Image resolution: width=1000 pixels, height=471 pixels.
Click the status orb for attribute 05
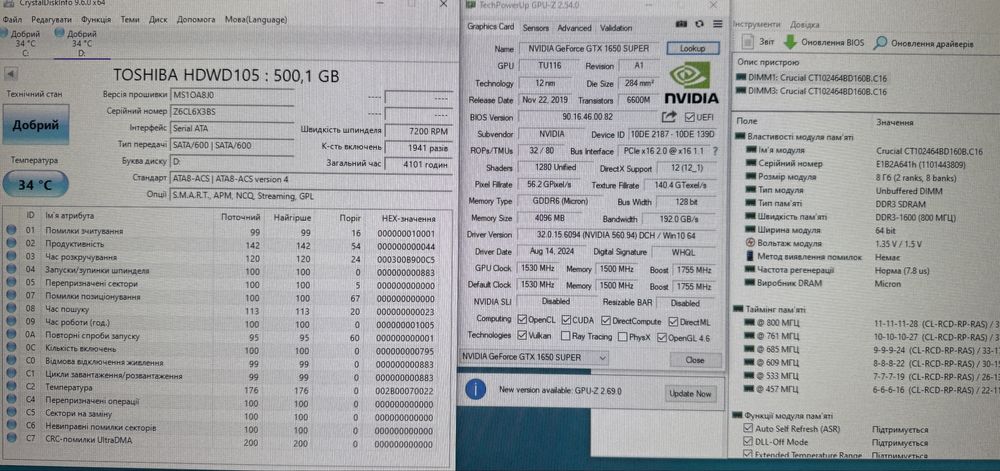point(11,284)
